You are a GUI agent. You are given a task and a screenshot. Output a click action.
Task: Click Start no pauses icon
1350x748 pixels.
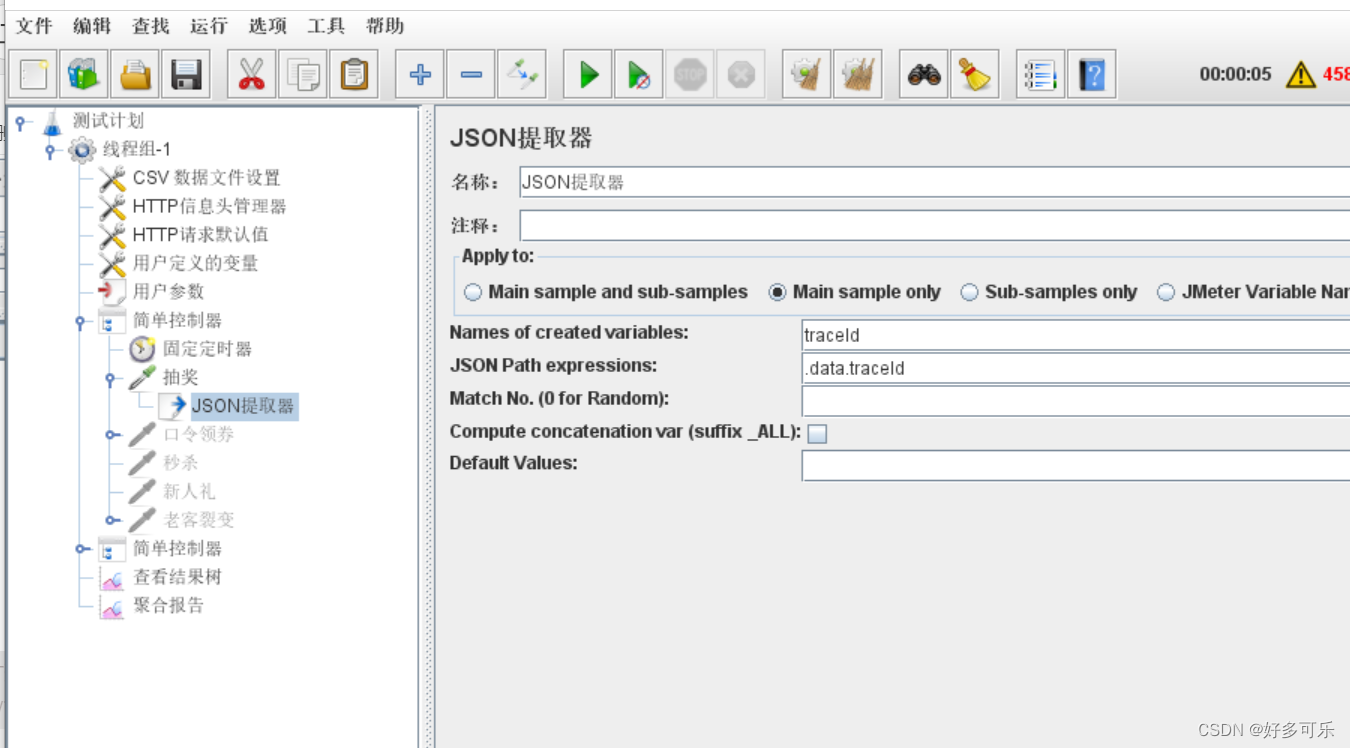tap(639, 74)
